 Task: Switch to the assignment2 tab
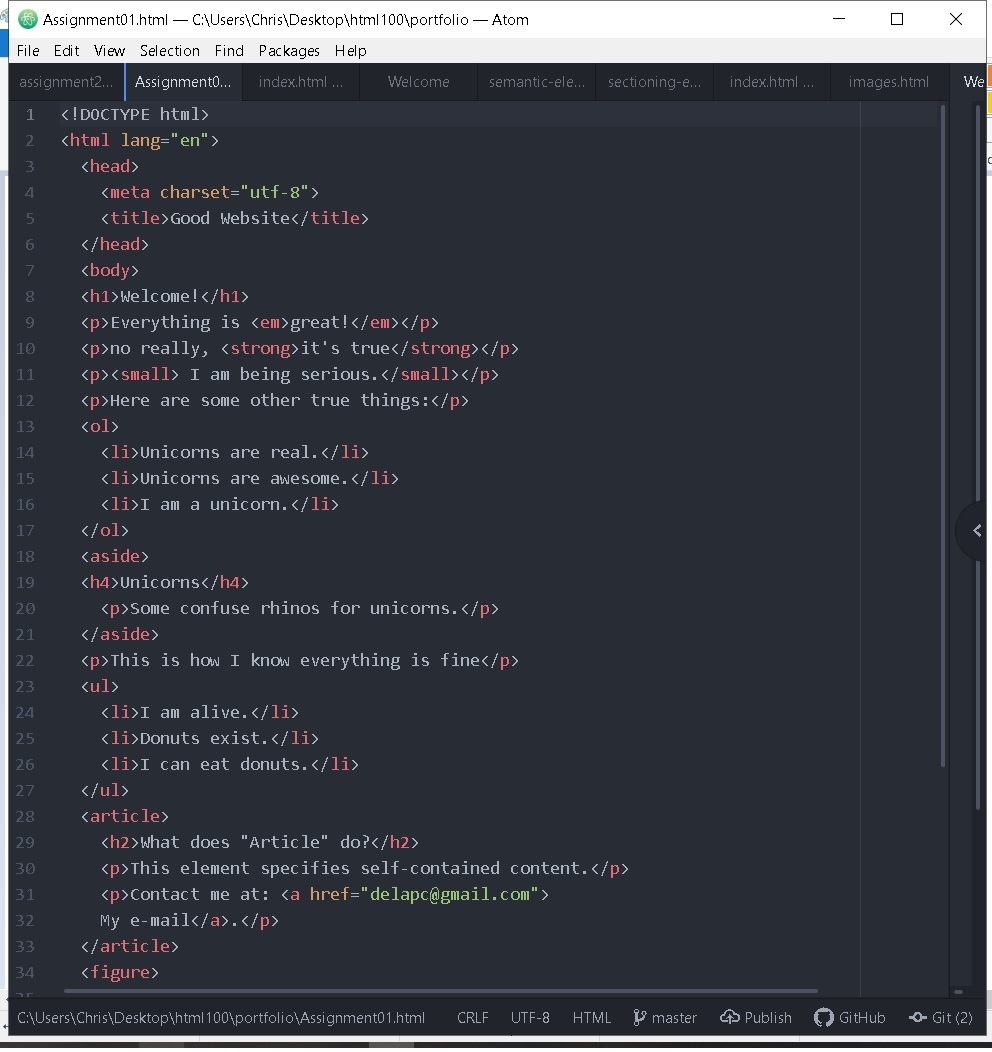(66, 82)
